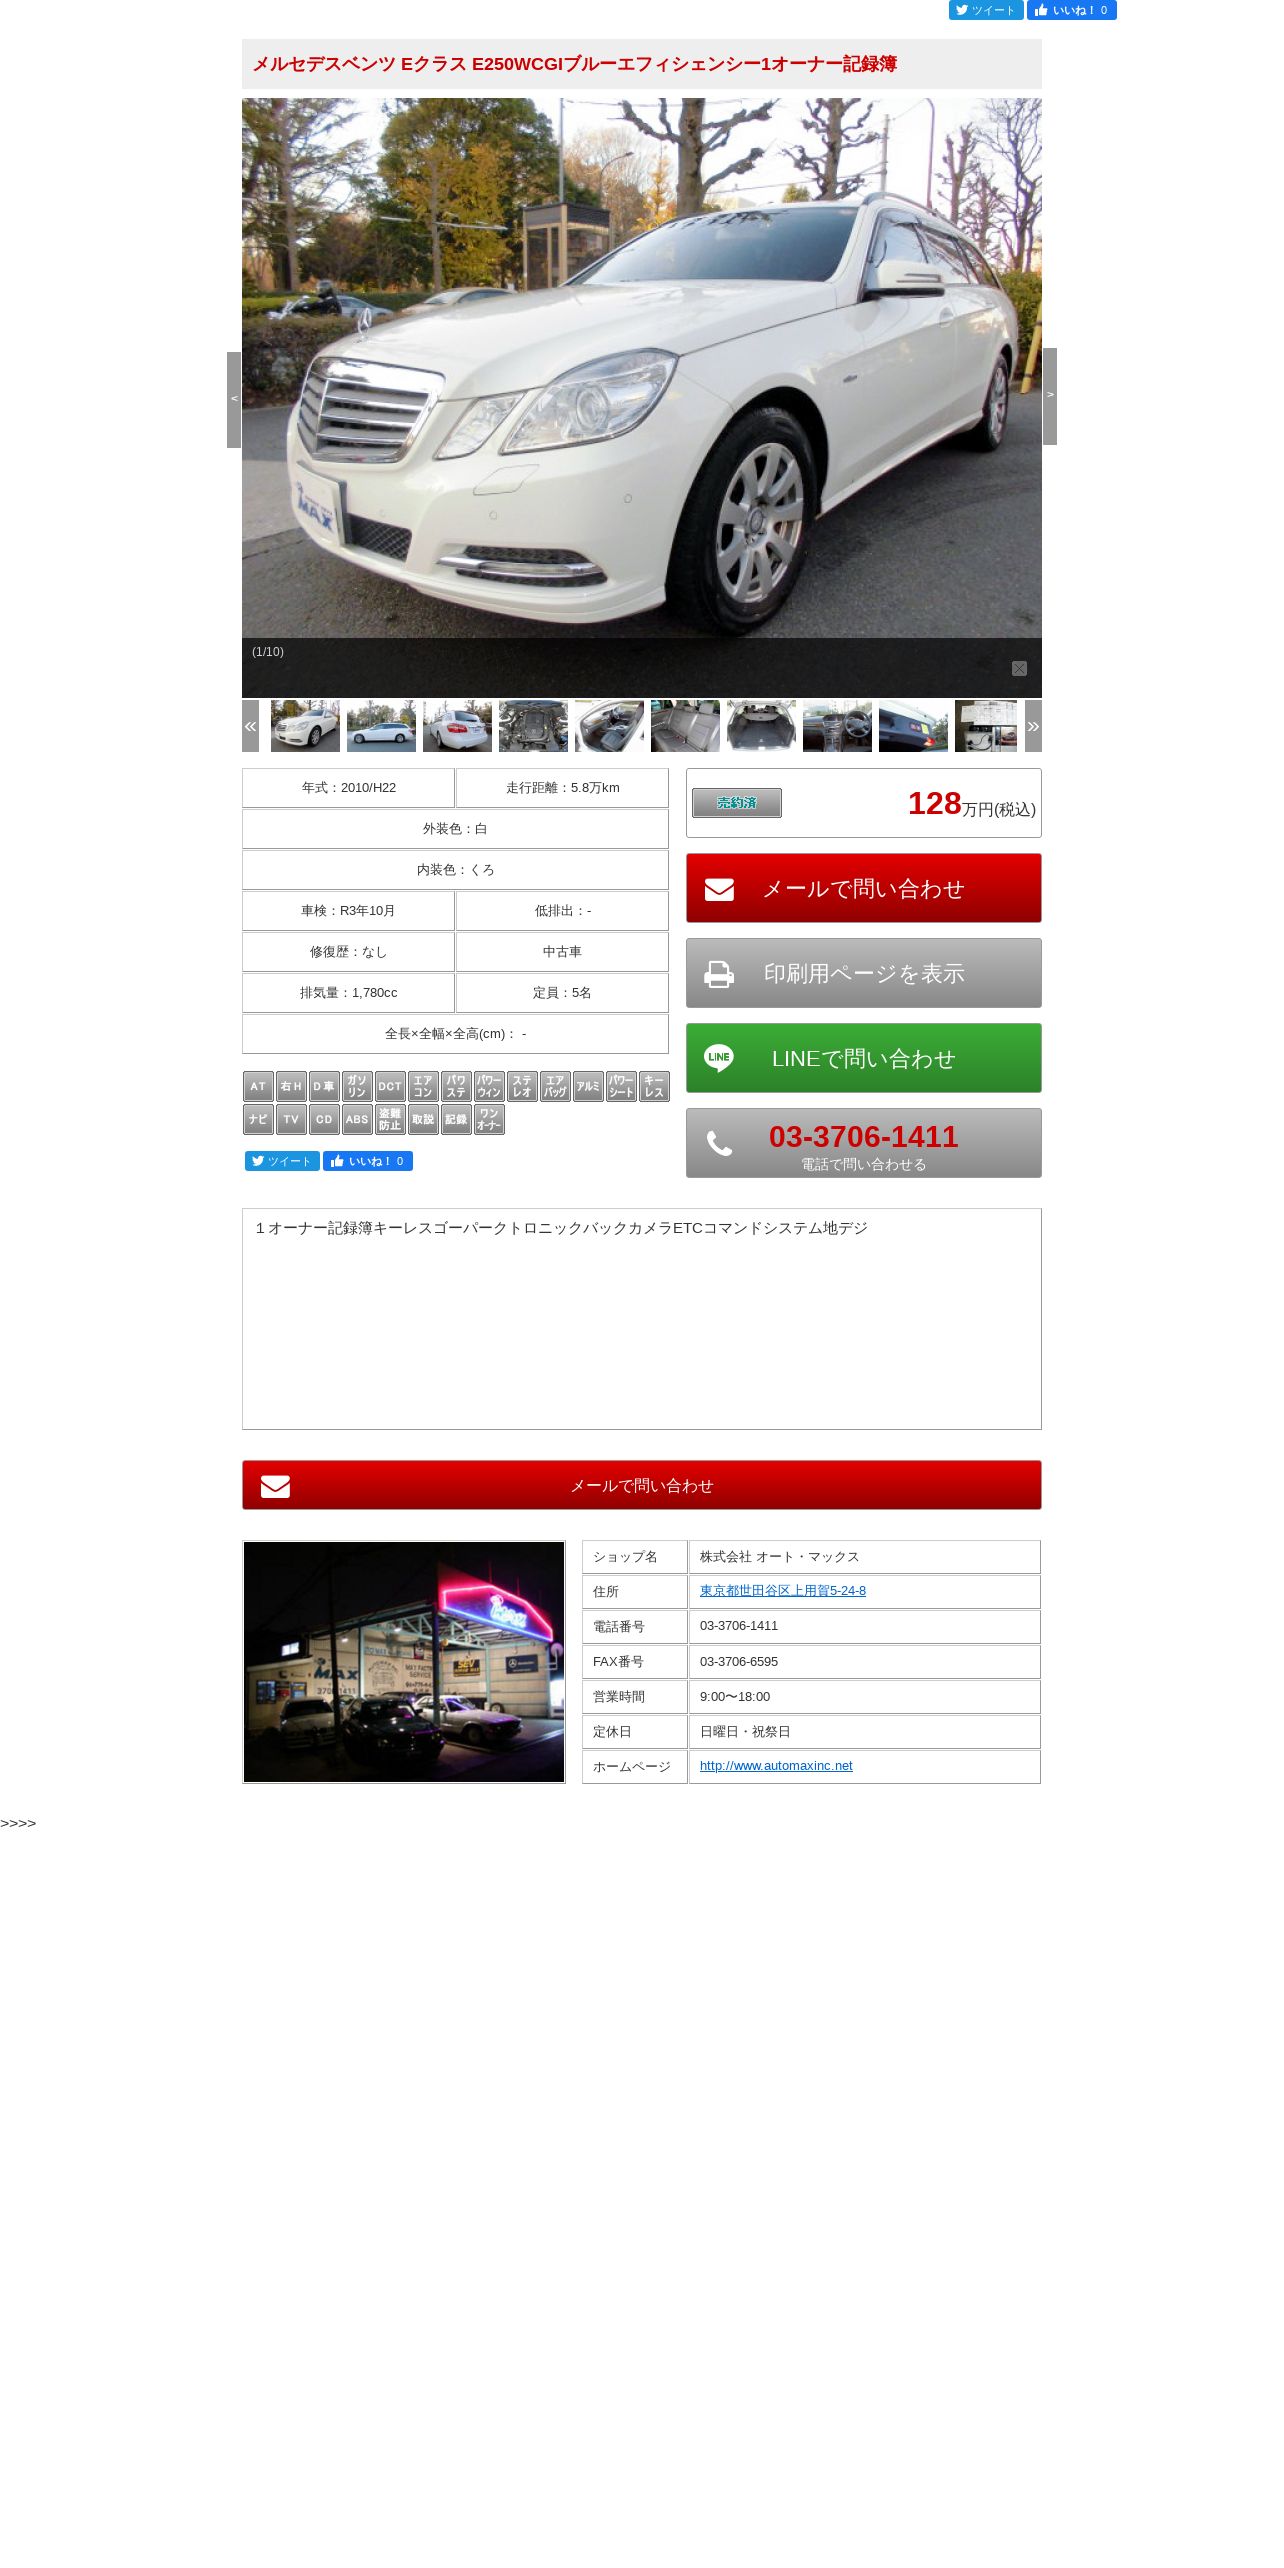Select fifth thumbnail showing front seats
The width and height of the screenshot is (1284, 2568).
click(609, 726)
